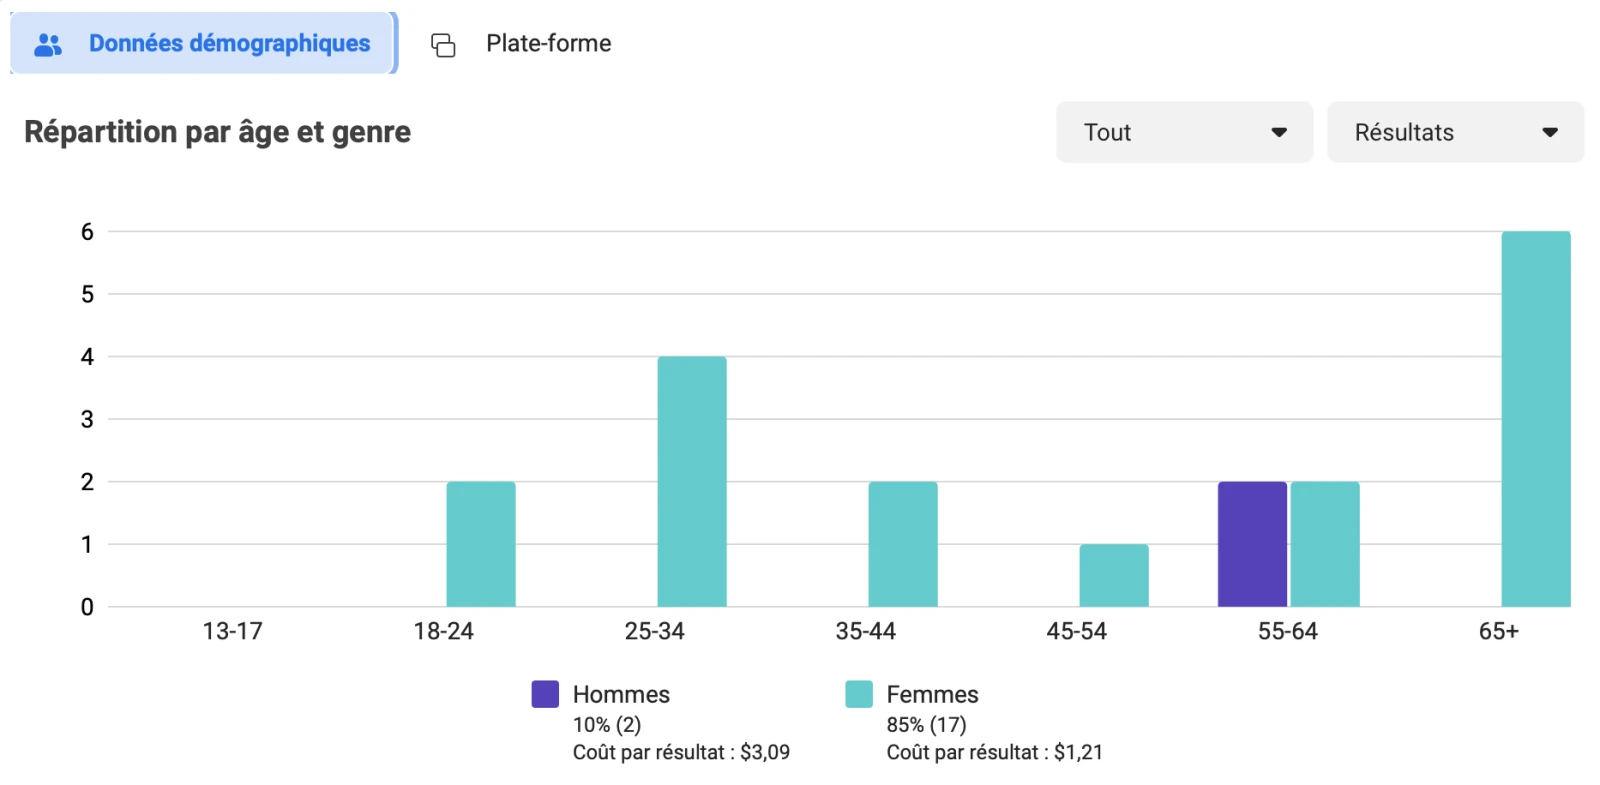Click the Femmes bar for 18-24
Screen dimensions: 1600x785
(x=481, y=544)
